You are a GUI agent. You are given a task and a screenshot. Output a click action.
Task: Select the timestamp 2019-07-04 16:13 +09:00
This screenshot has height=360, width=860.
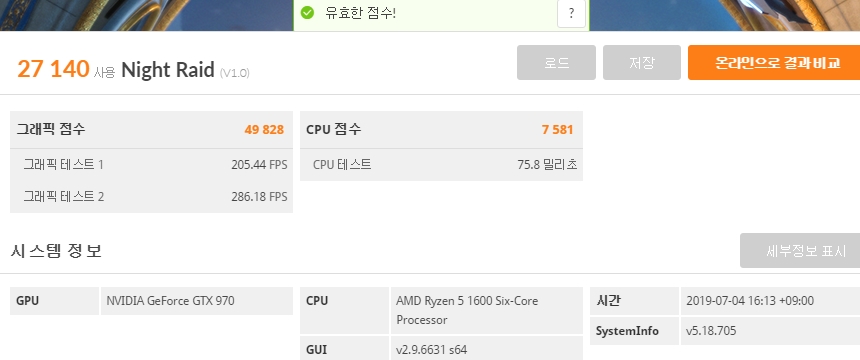pyautogui.click(x=750, y=301)
